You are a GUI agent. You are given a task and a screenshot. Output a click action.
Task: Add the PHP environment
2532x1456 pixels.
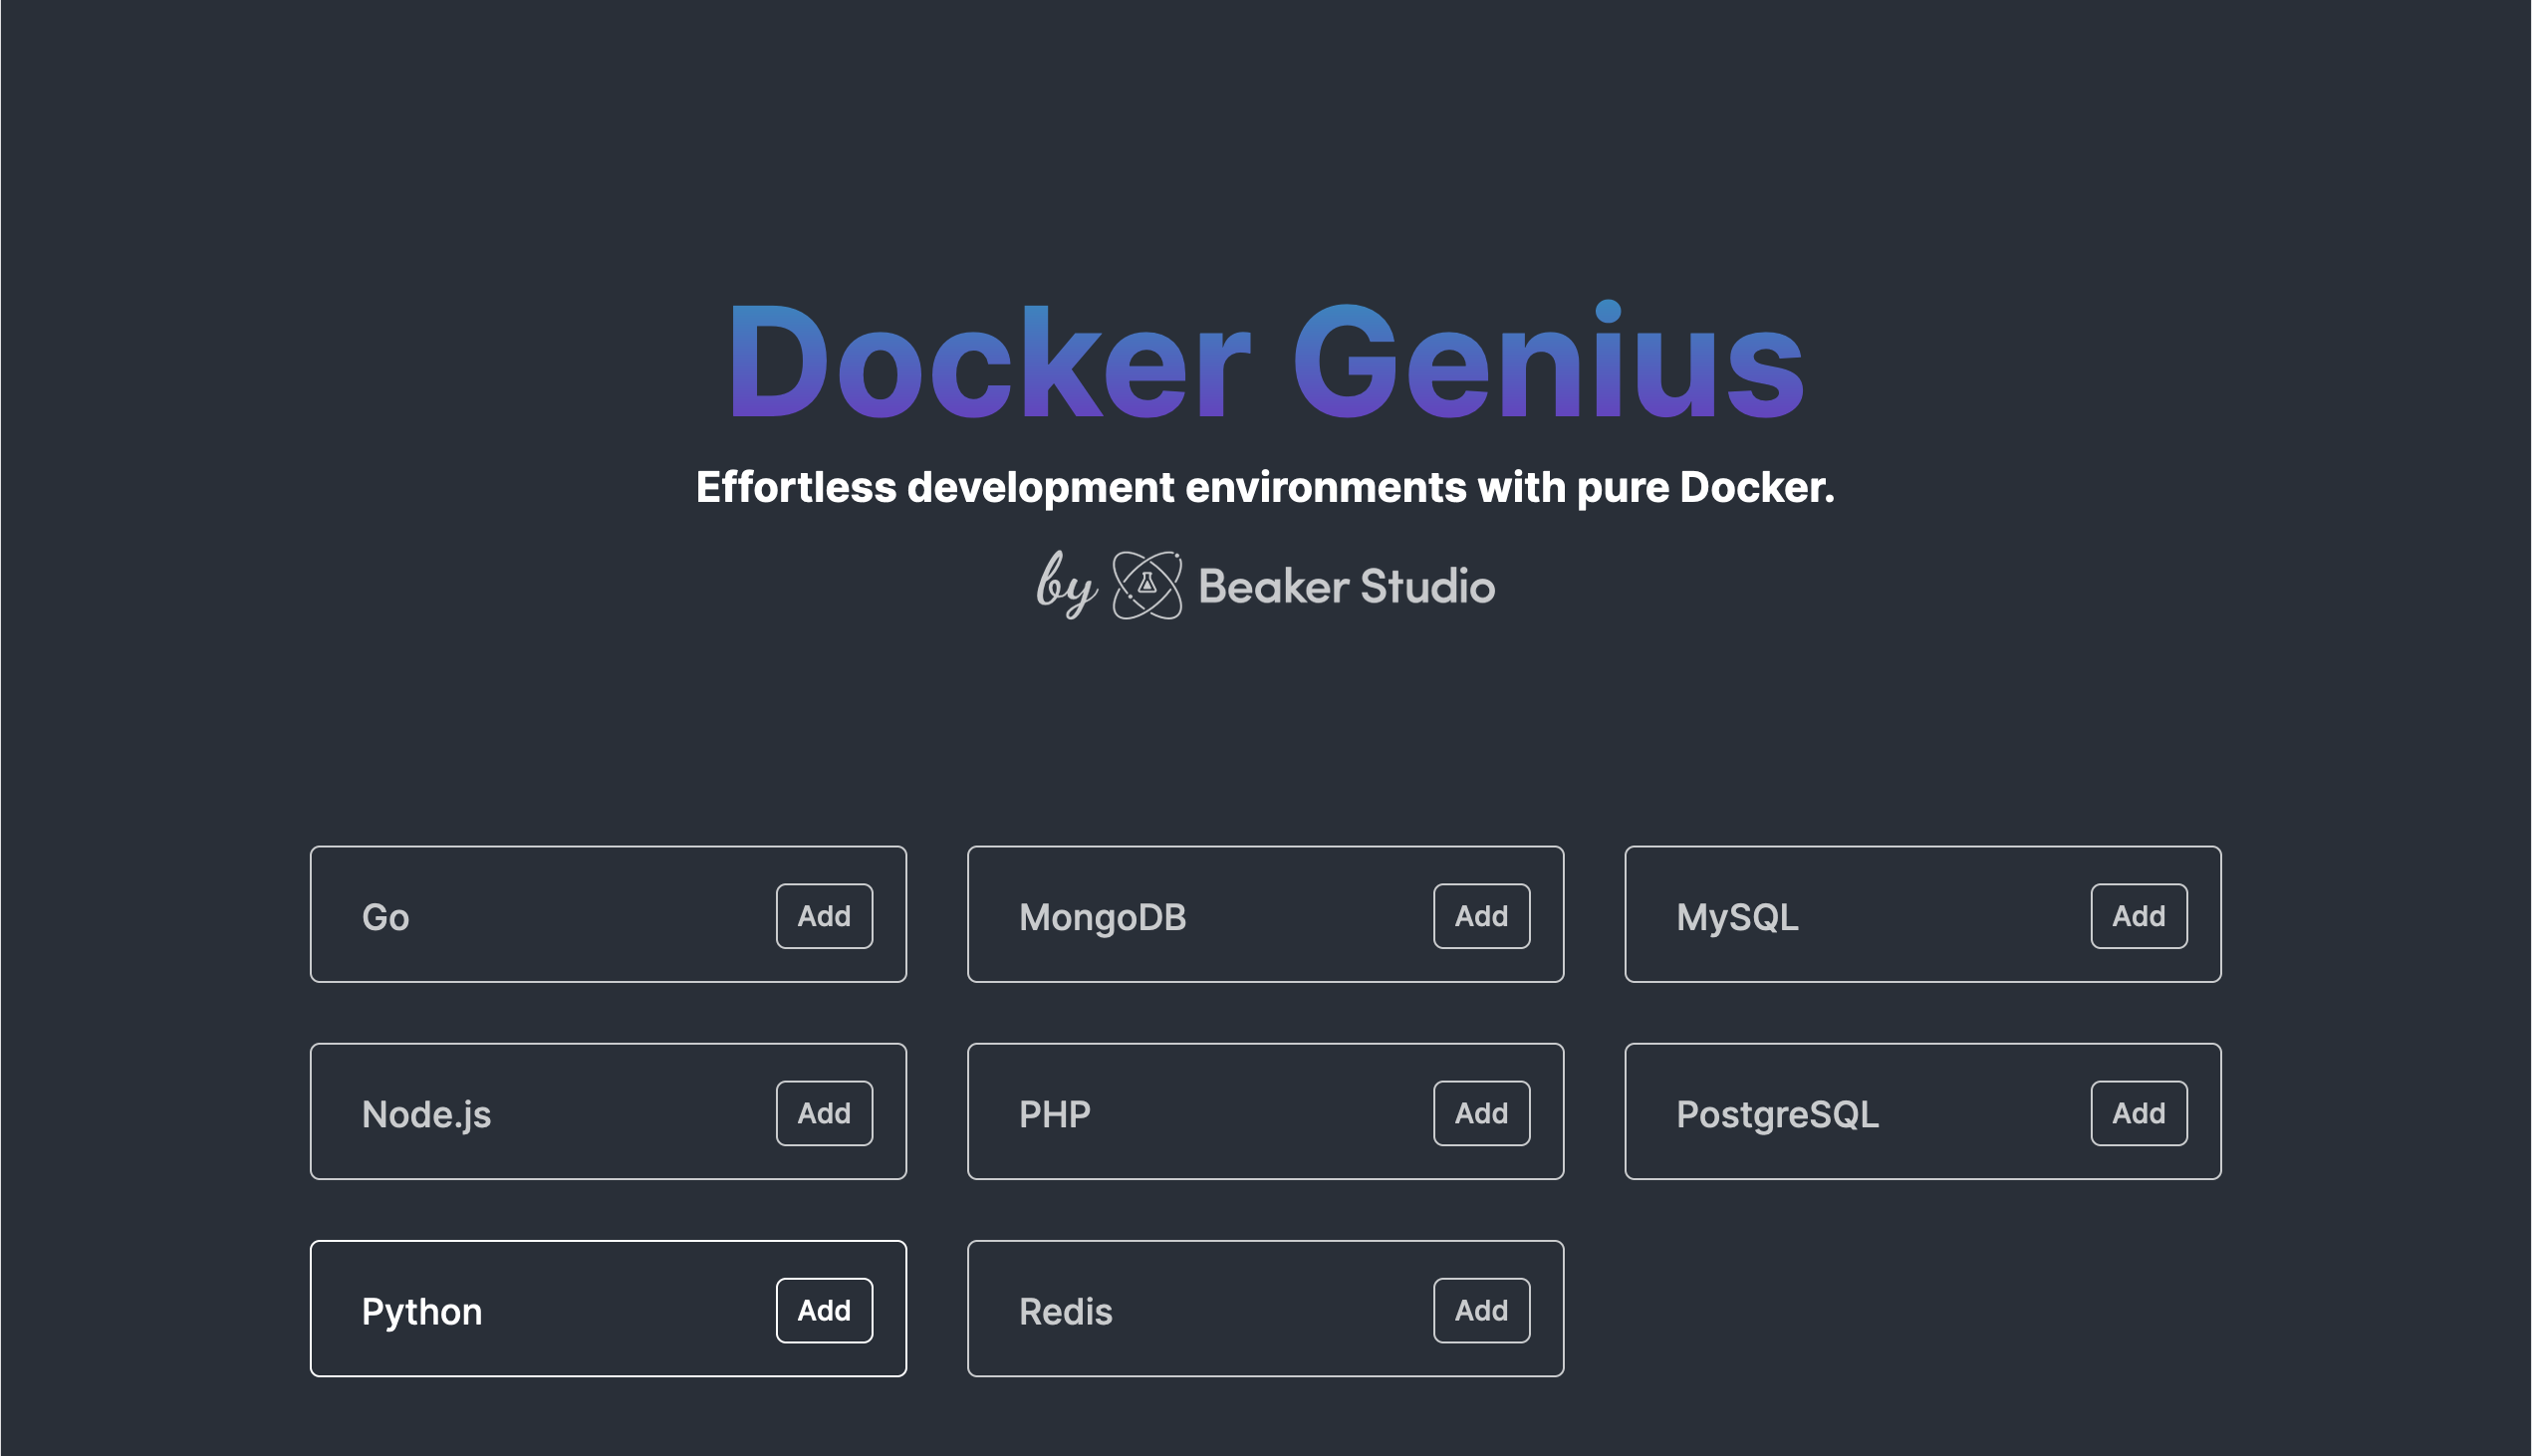click(x=1480, y=1112)
